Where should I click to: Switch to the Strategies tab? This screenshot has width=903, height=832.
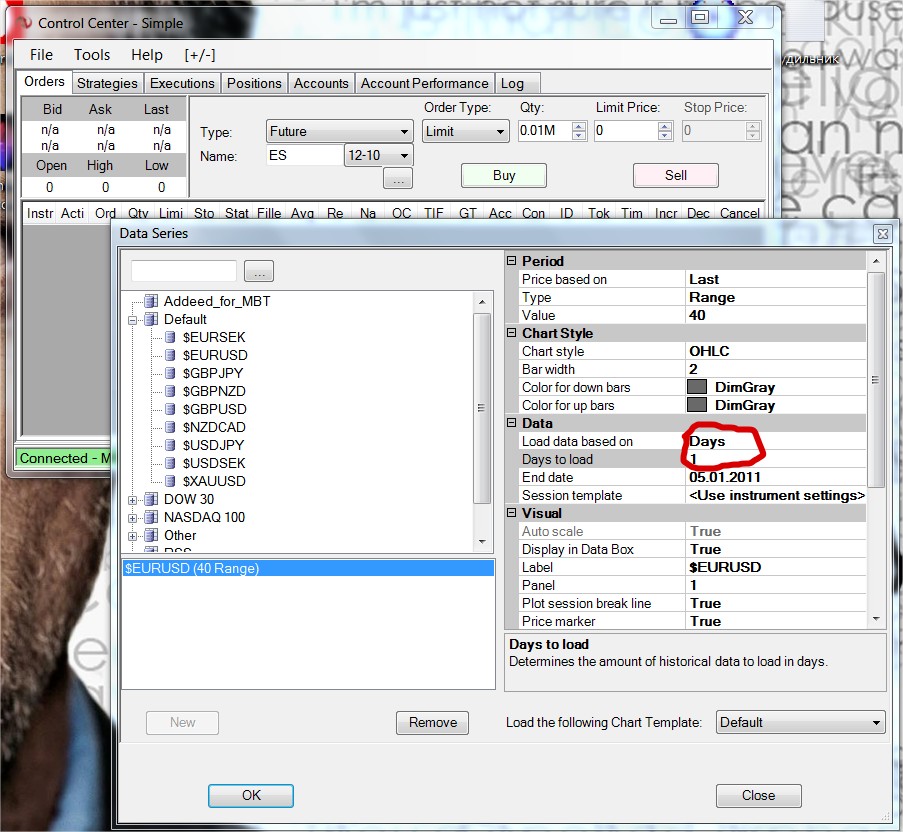click(x=108, y=83)
